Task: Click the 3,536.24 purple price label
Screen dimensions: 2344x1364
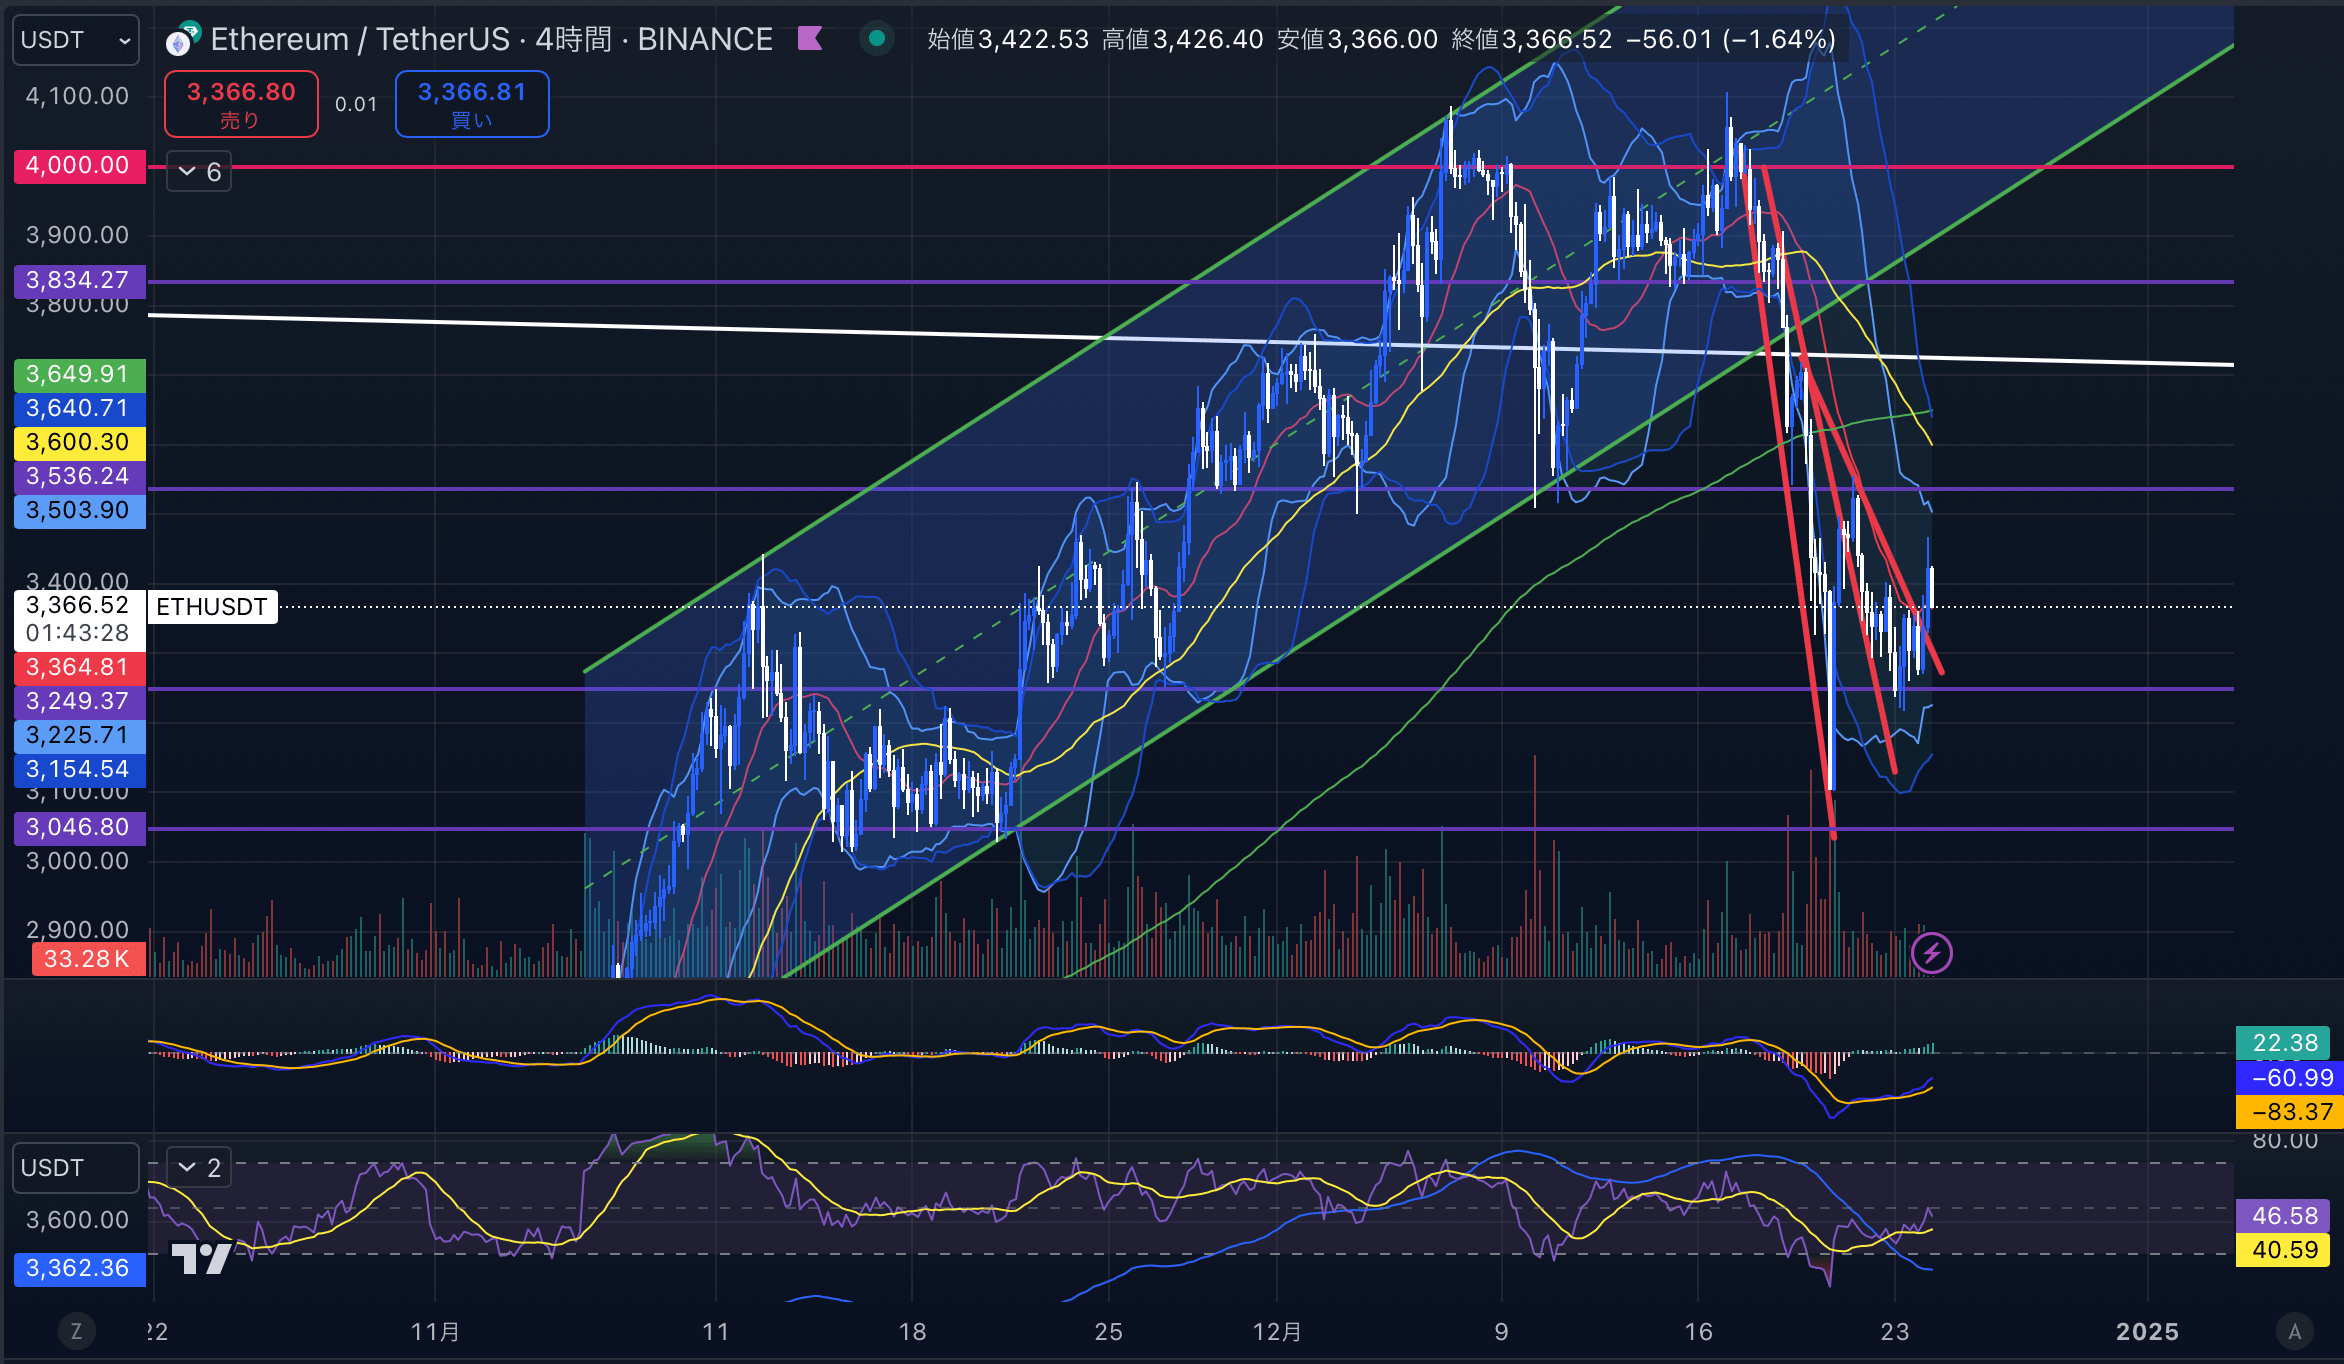Action: coord(79,477)
